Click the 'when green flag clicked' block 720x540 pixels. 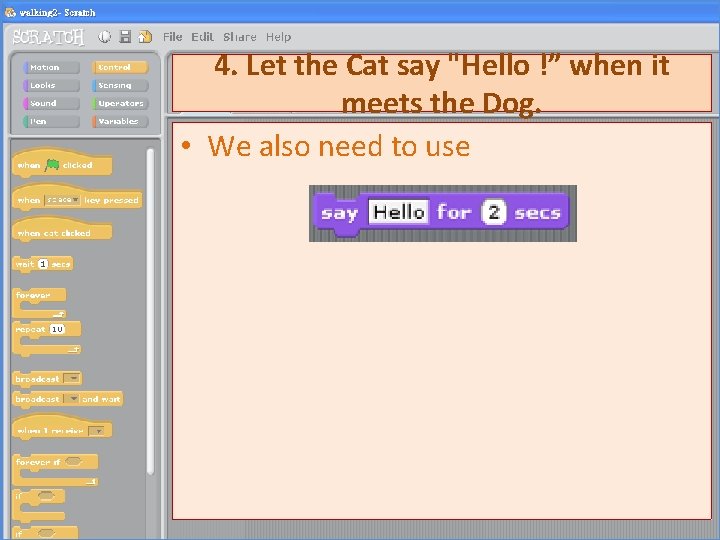point(62,164)
